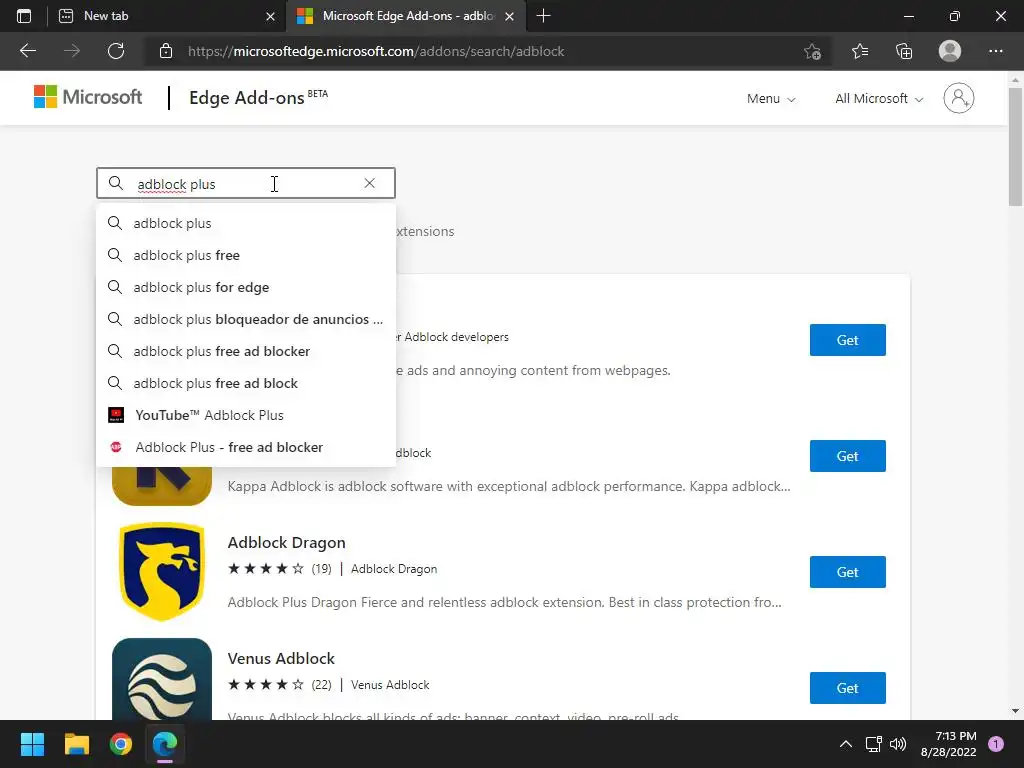The image size is (1024, 768).
Task: Choose the 'adblock plus free' suggestion
Action: pyautogui.click(x=246, y=255)
